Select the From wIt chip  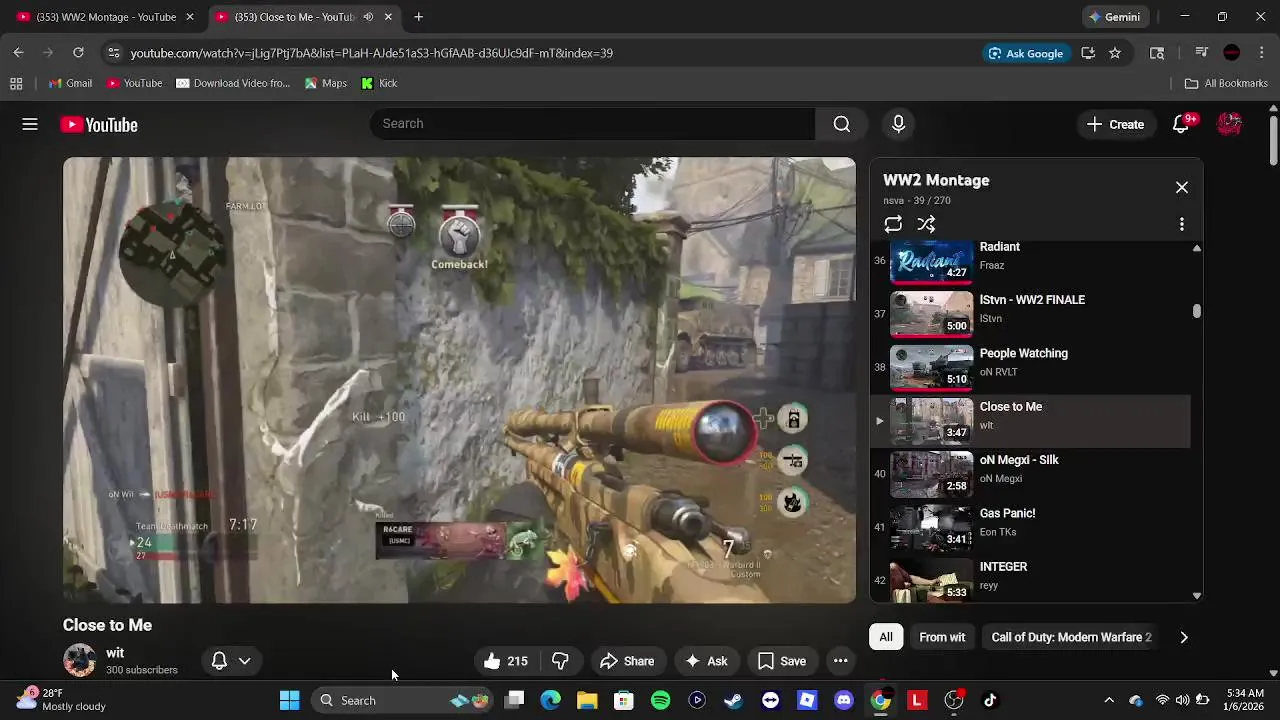click(x=942, y=637)
